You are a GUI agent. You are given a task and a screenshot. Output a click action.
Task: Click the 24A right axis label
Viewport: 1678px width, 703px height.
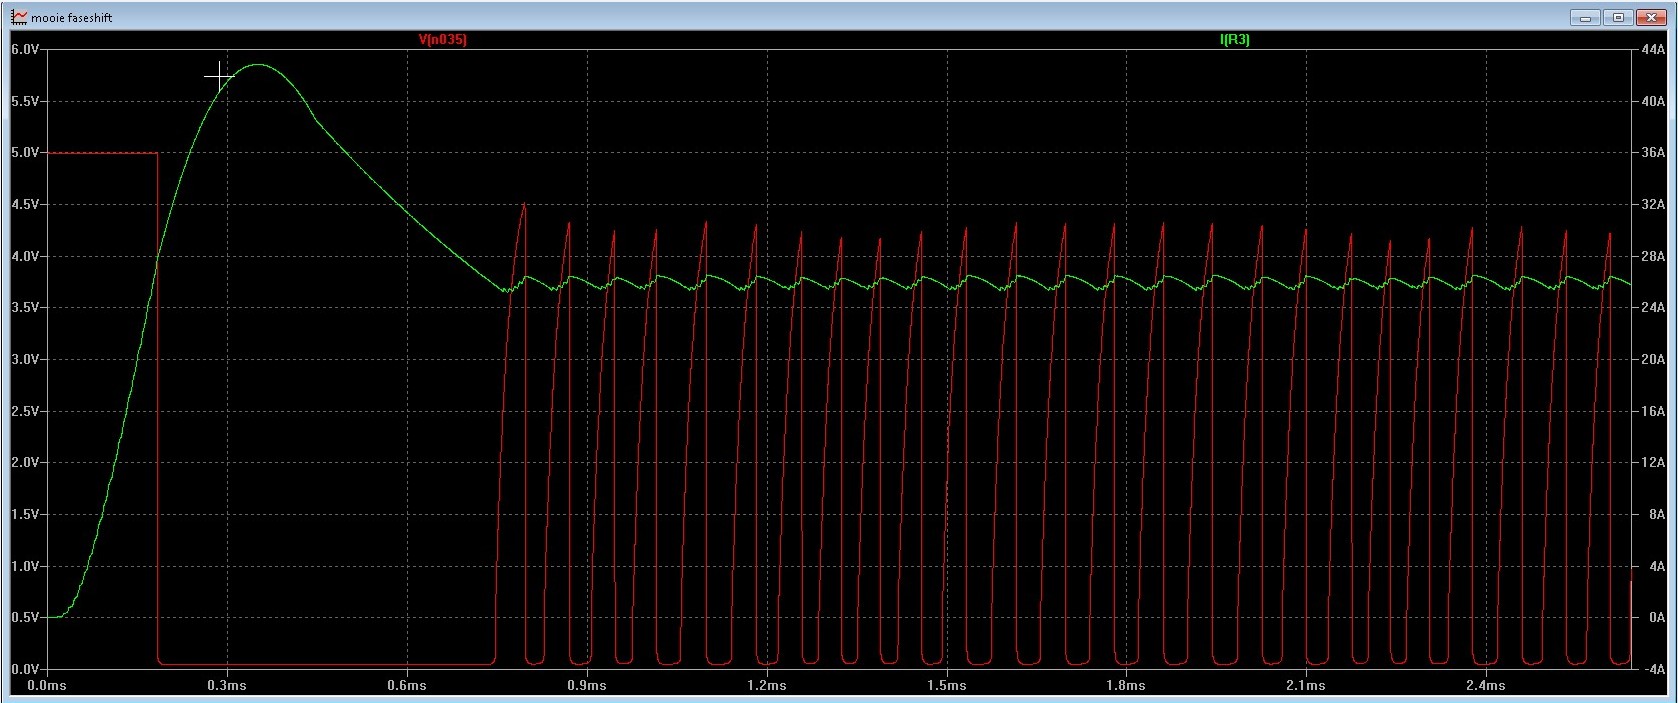click(x=1653, y=307)
